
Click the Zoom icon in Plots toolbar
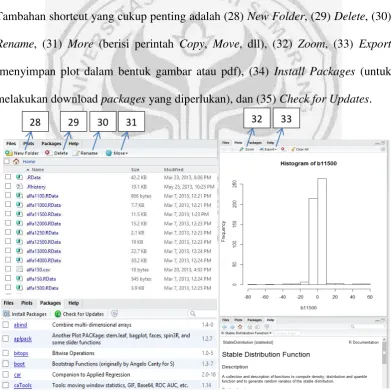[x=242, y=149]
